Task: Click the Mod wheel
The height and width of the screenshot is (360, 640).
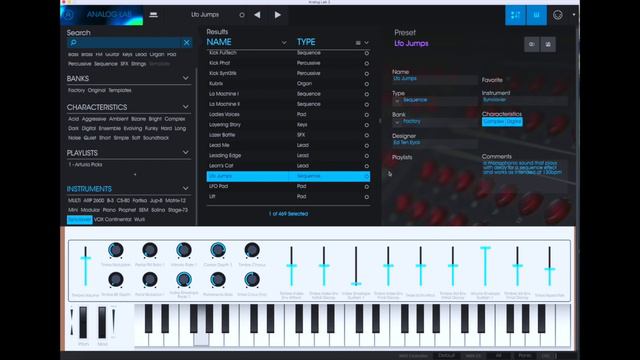Action: pos(102,322)
